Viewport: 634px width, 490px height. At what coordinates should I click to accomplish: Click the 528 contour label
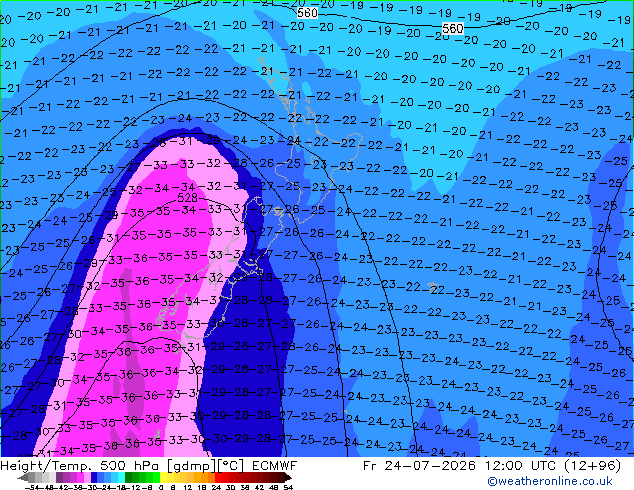click(188, 198)
